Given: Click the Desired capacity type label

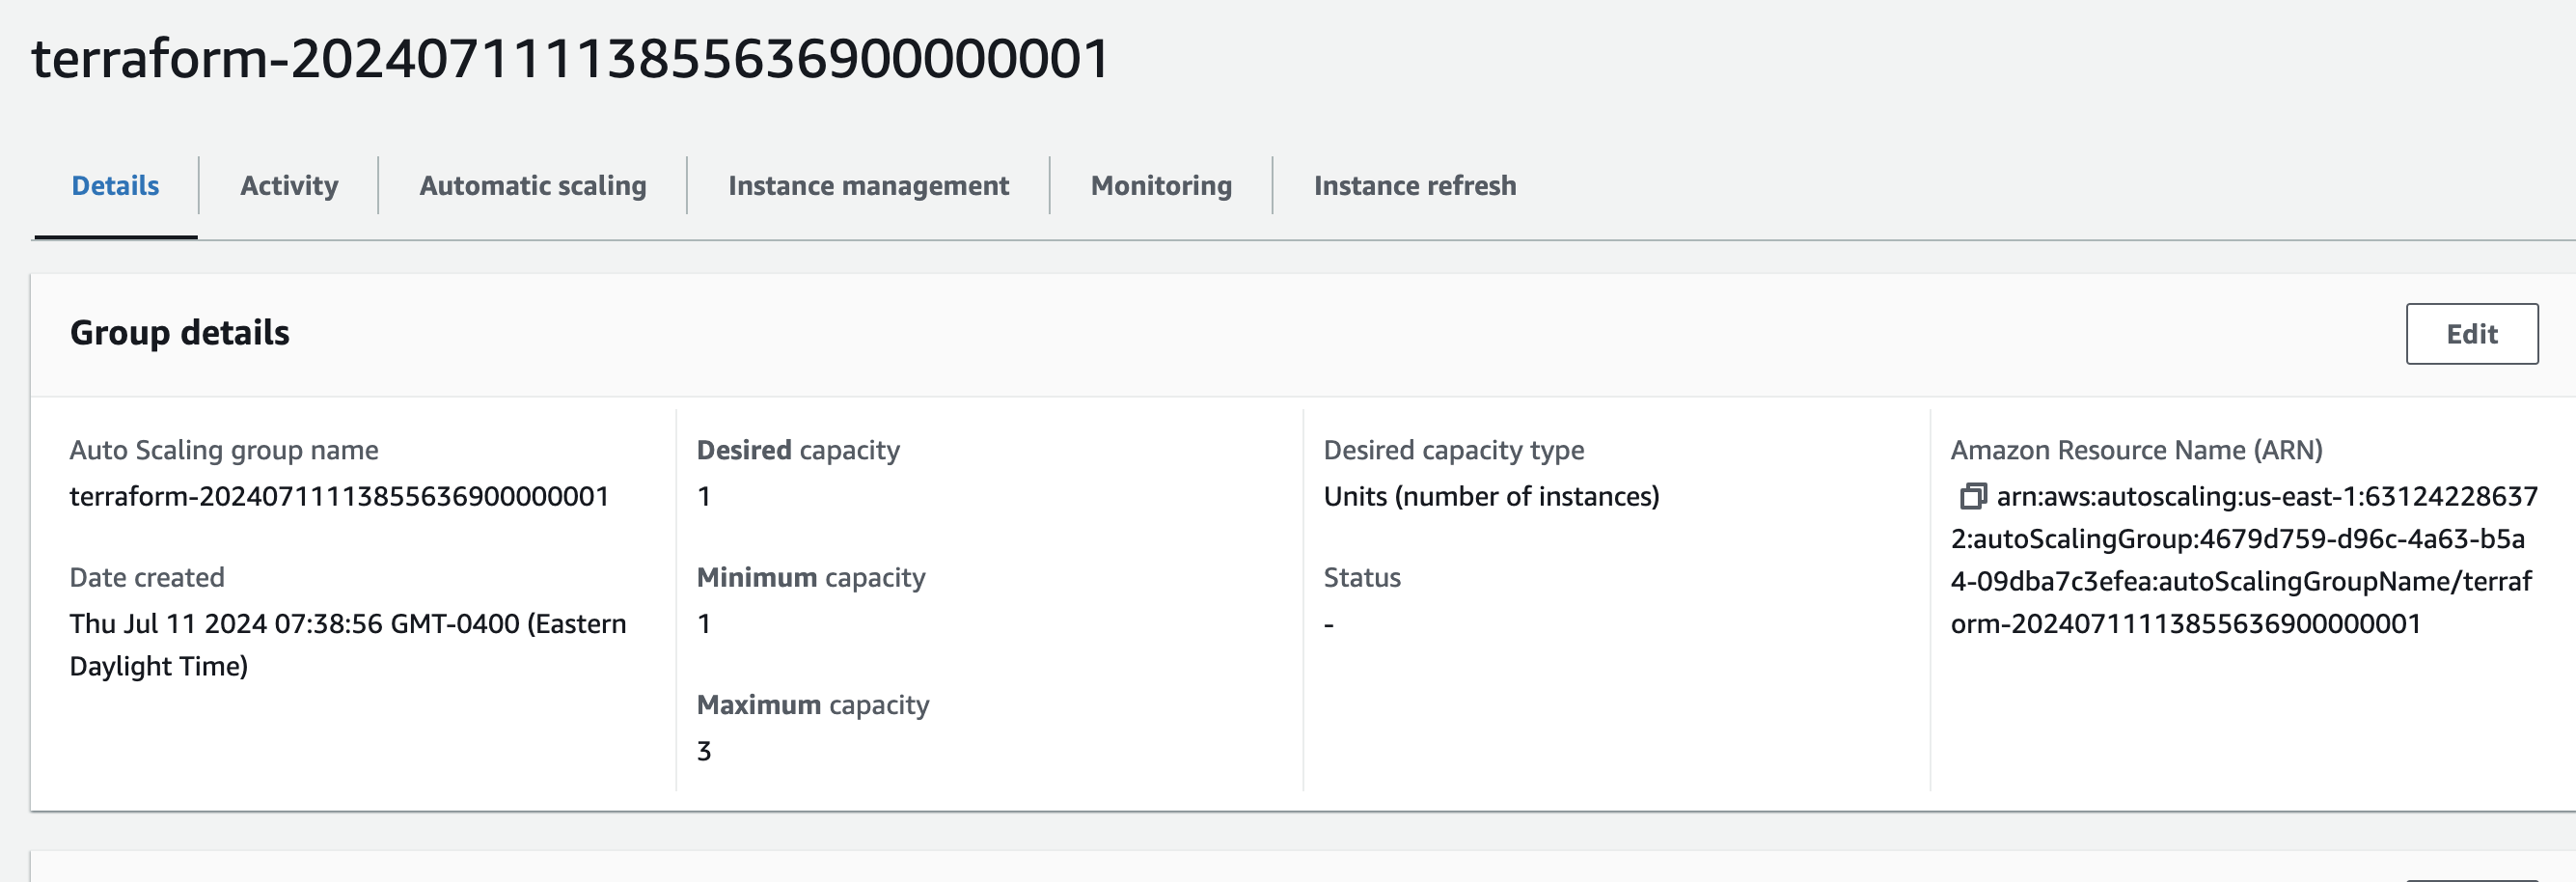Looking at the screenshot, I should 1453,450.
